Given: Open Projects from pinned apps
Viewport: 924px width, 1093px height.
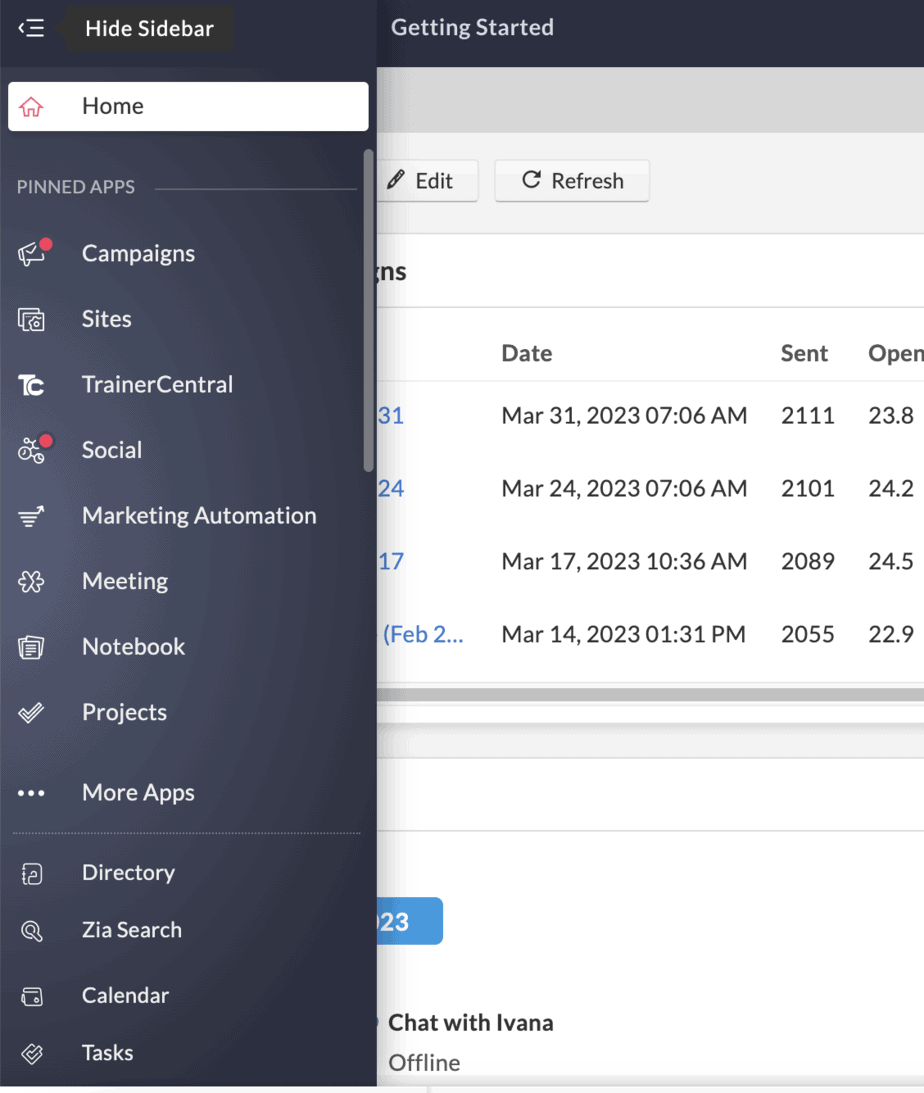Looking at the screenshot, I should click(x=125, y=712).
